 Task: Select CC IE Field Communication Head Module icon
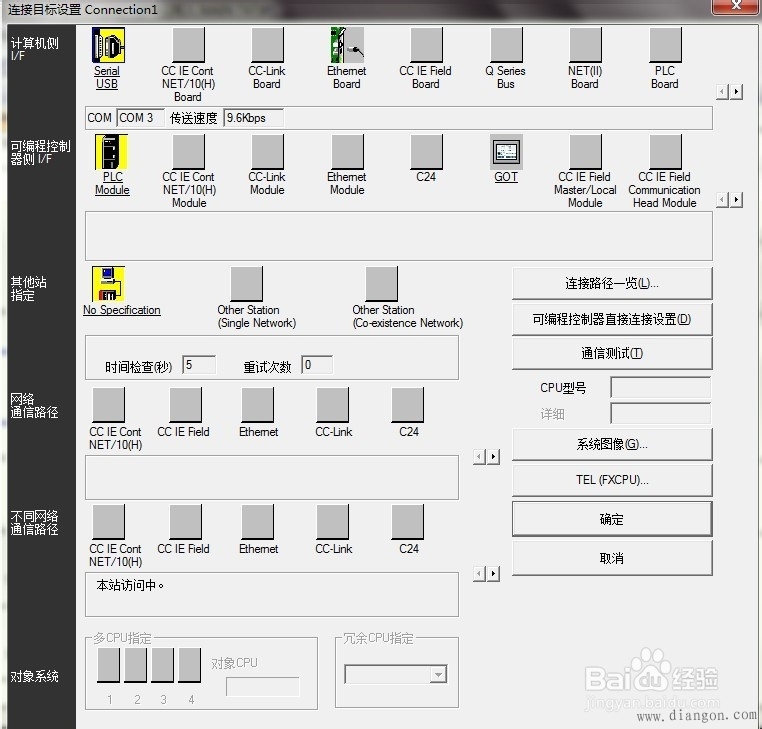click(x=664, y=152)
